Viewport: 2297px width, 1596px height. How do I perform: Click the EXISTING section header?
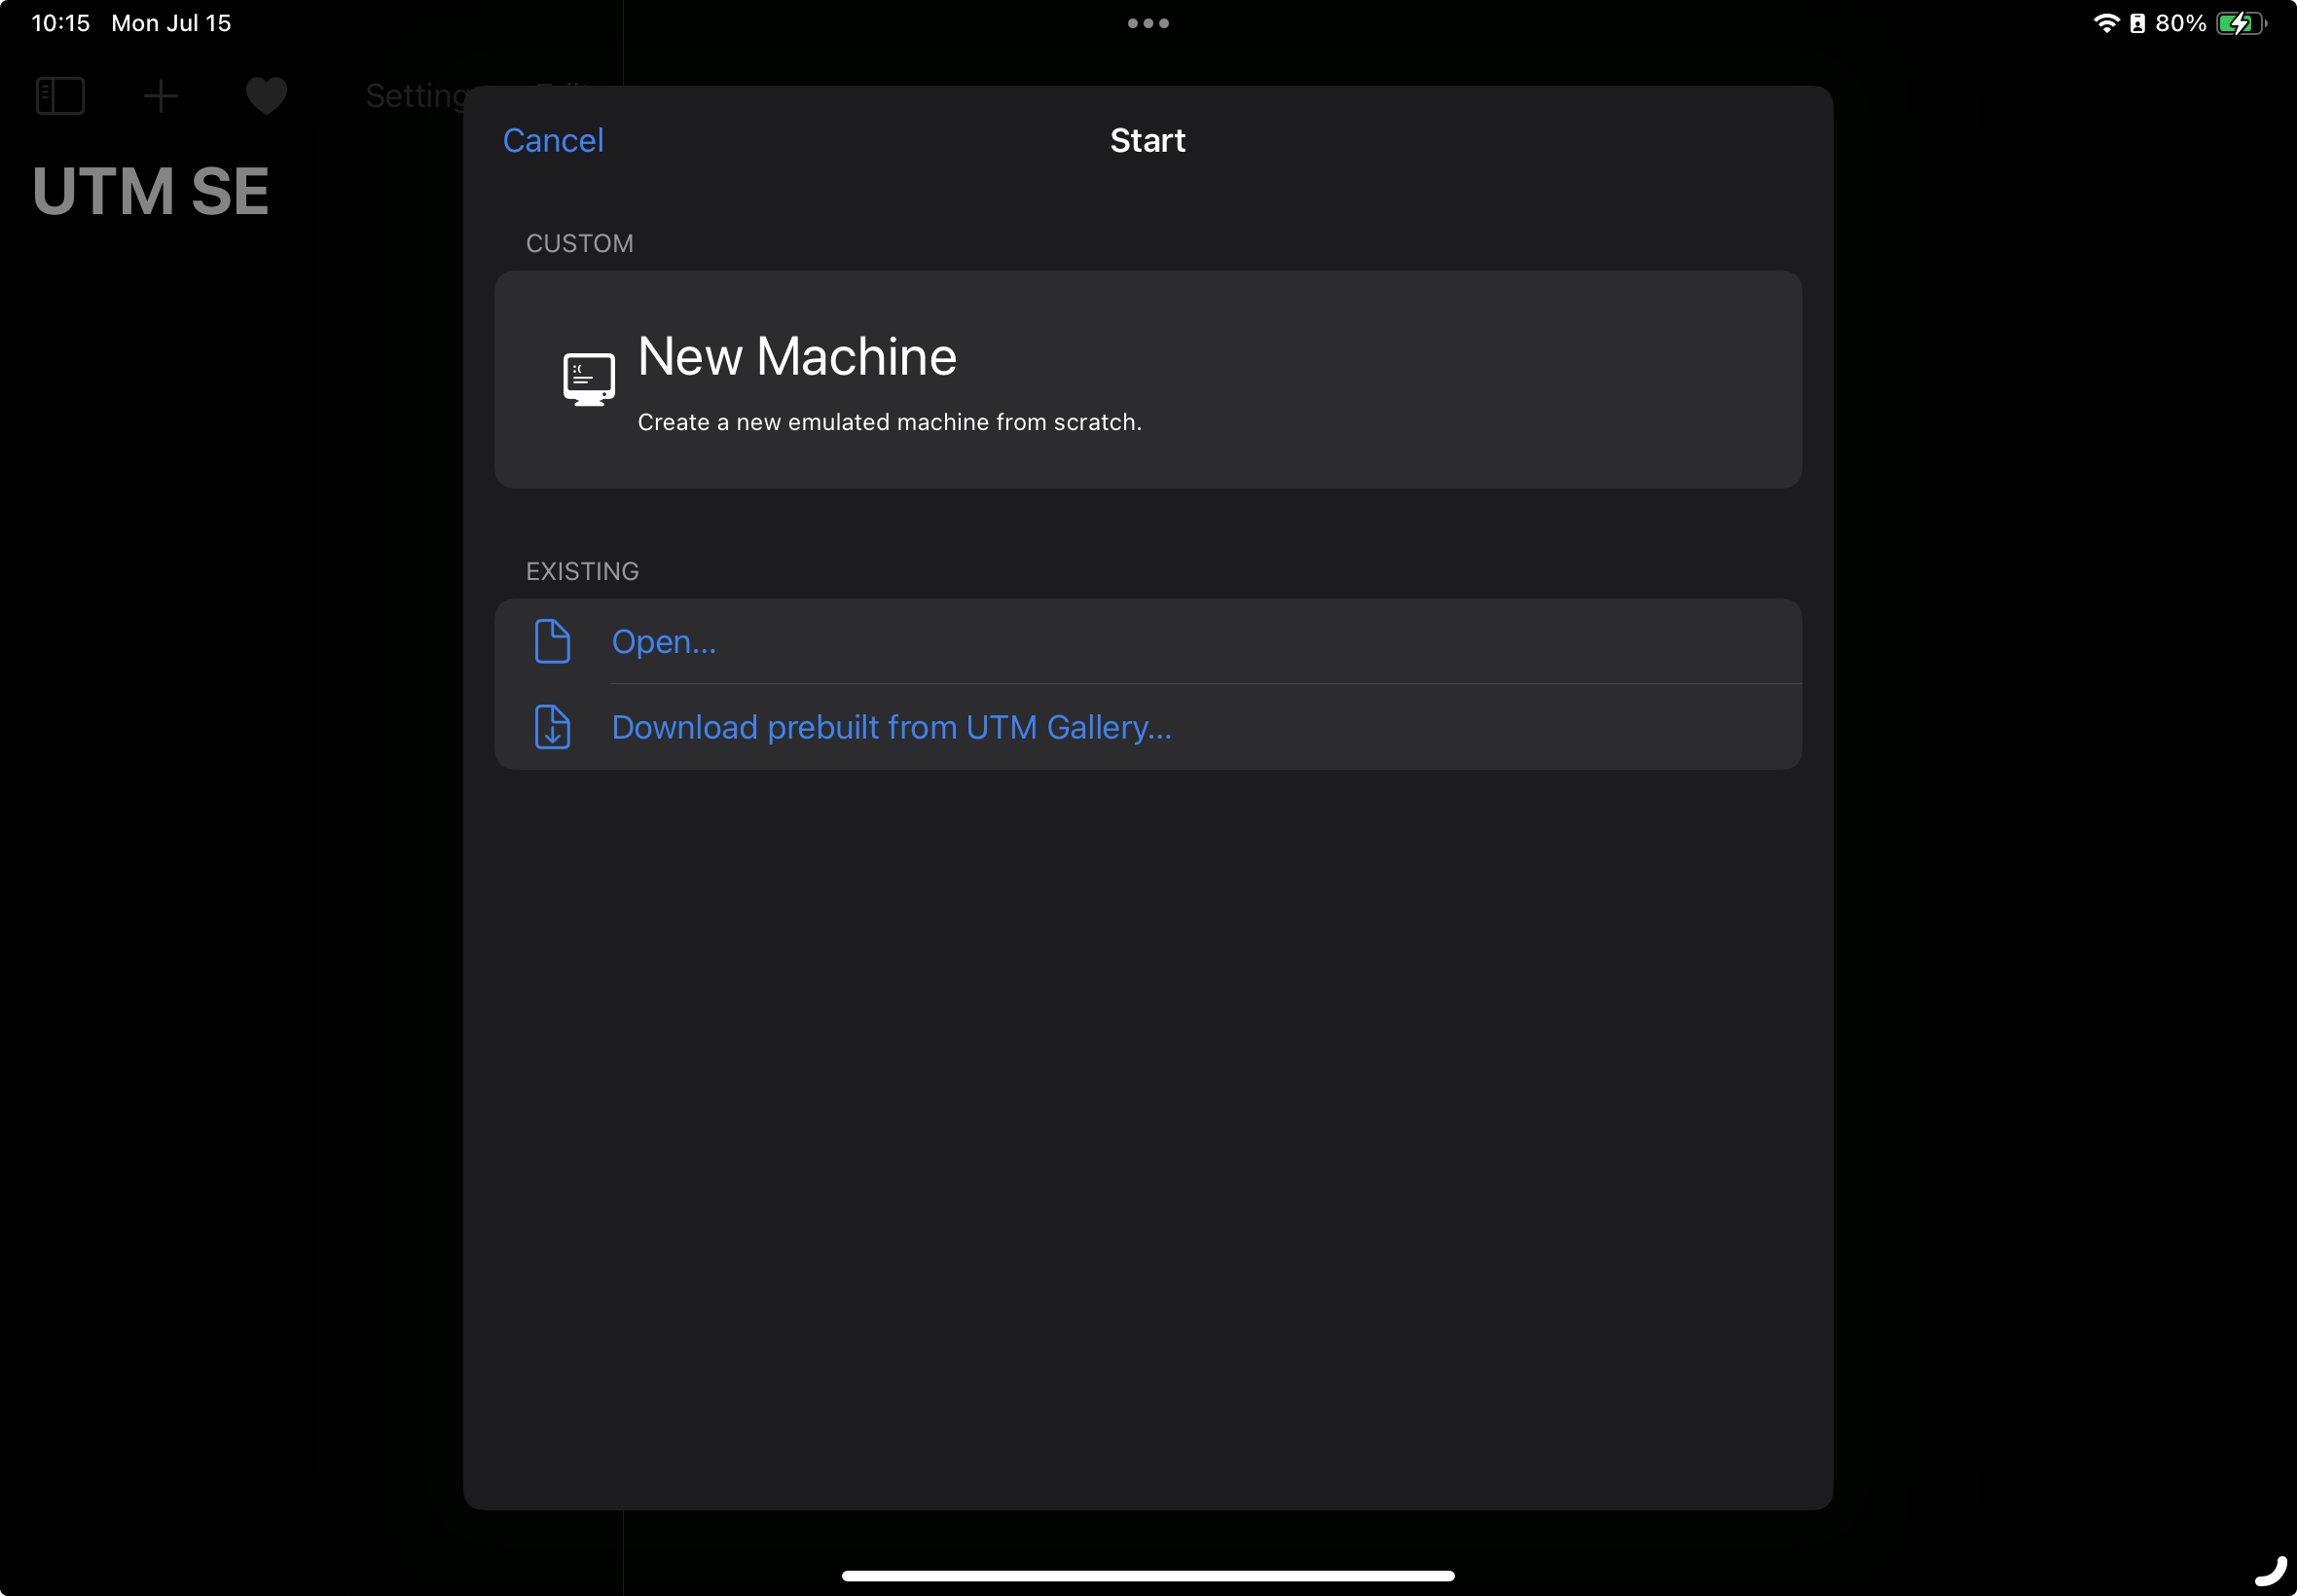(582, 571)
